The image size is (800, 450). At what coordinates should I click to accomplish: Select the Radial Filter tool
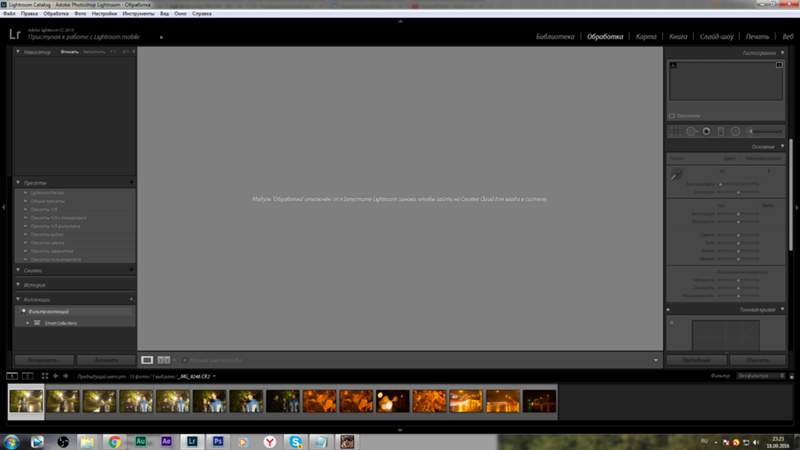click(x=735, y=131)
